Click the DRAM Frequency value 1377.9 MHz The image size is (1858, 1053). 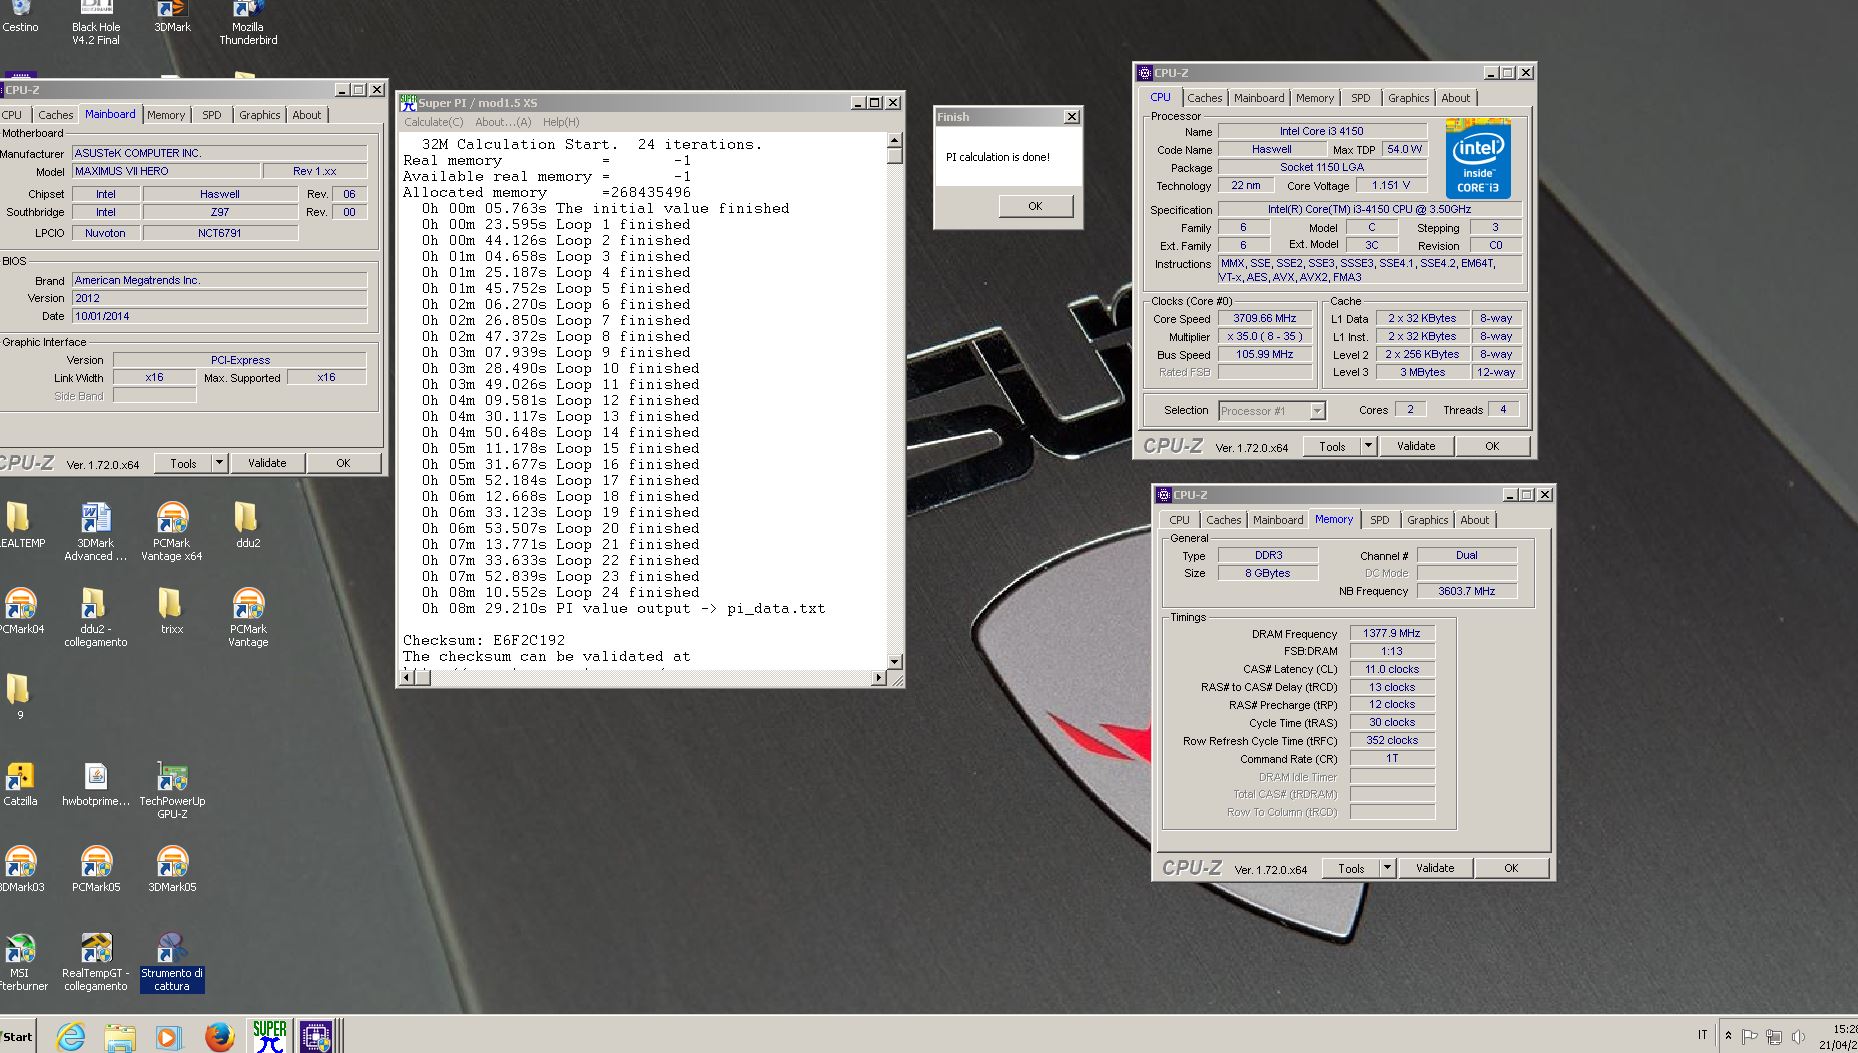coord(1392,633)
